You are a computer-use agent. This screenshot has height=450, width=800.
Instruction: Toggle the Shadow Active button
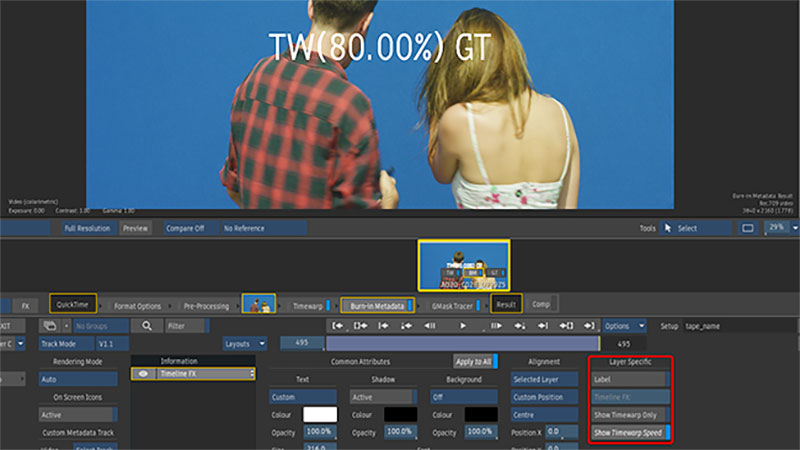(383, 397)
